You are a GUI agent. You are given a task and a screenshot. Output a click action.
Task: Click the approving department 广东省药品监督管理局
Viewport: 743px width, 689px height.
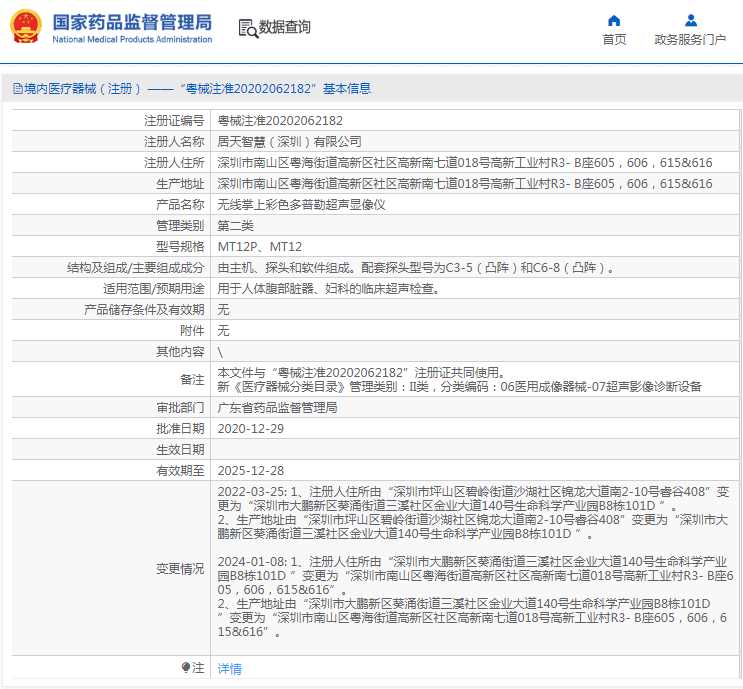[277, 408]
